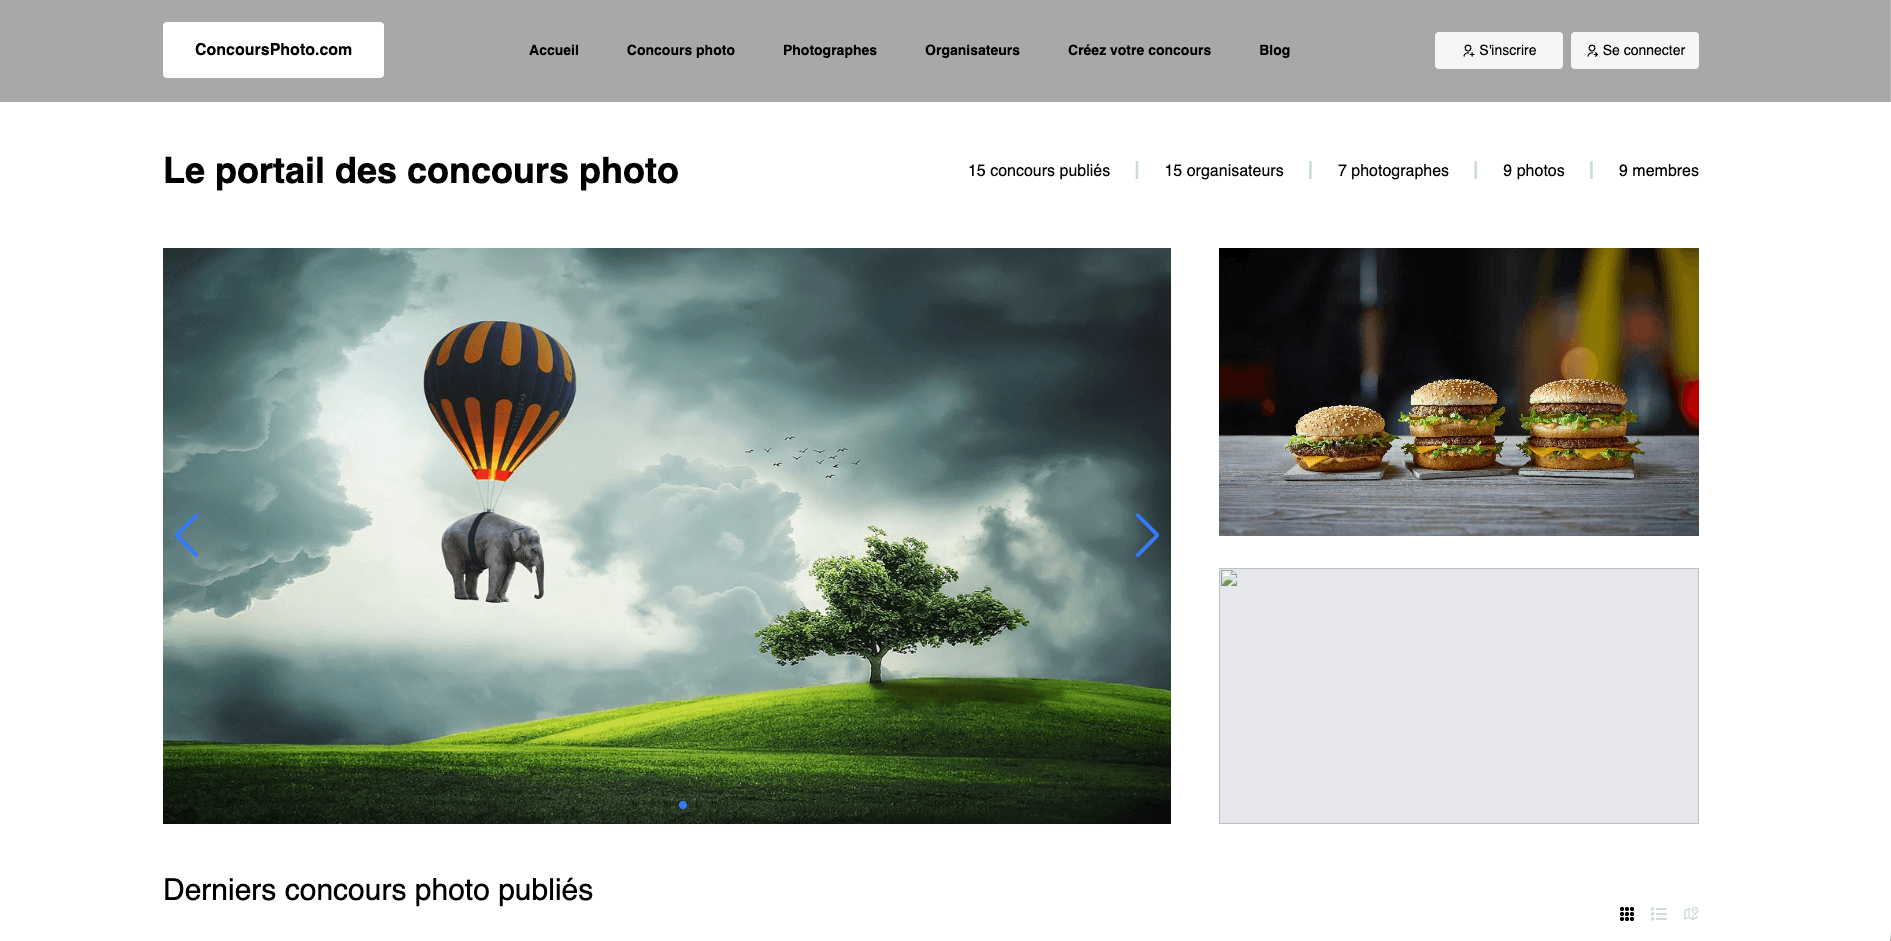Image resolution: width=1891 pixels, height=941 pixels.
Task: Click the person icon on S'inscrire button
Action: 1469,50
